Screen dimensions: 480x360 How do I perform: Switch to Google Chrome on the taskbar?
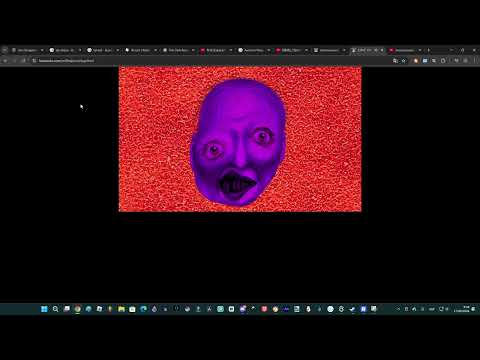coord(77,309)
